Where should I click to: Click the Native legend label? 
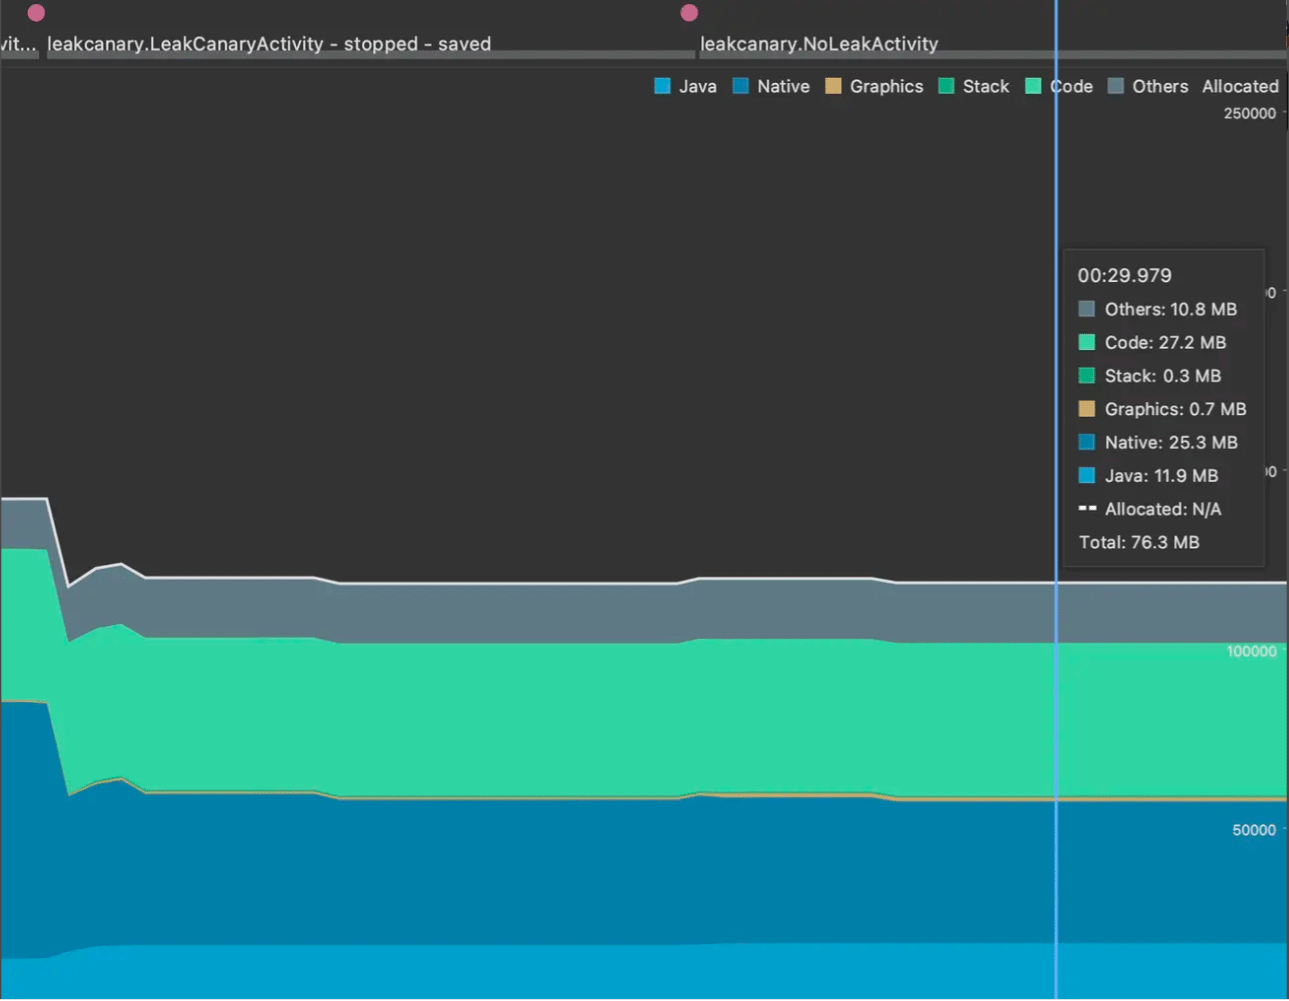coord(783,87)
